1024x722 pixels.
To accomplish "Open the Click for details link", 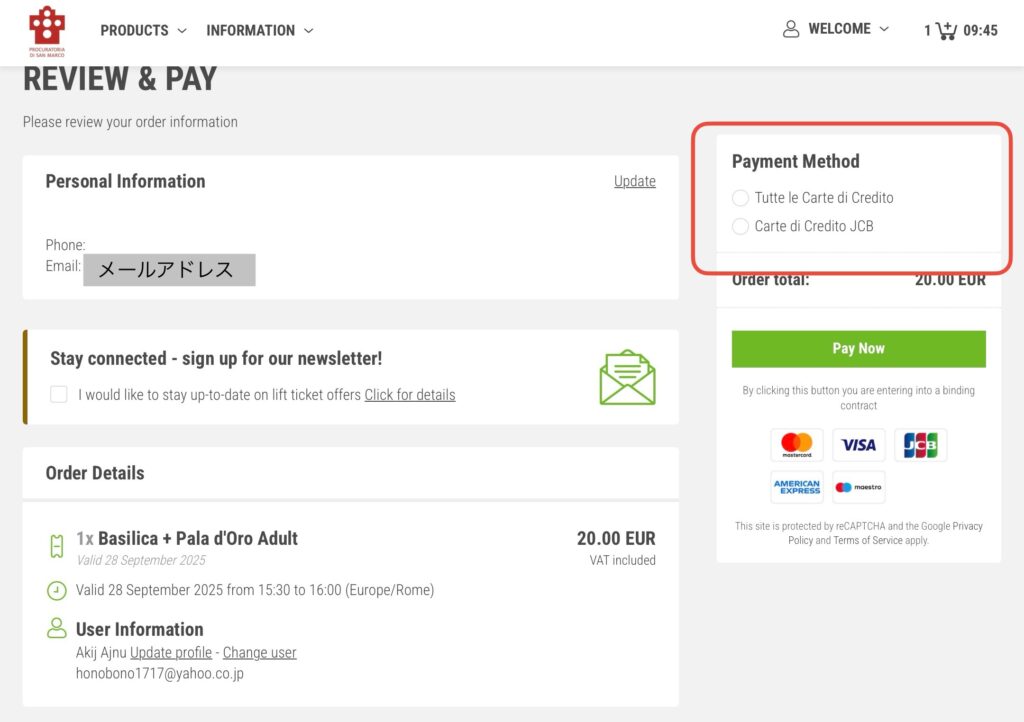I will coord(409,395).
